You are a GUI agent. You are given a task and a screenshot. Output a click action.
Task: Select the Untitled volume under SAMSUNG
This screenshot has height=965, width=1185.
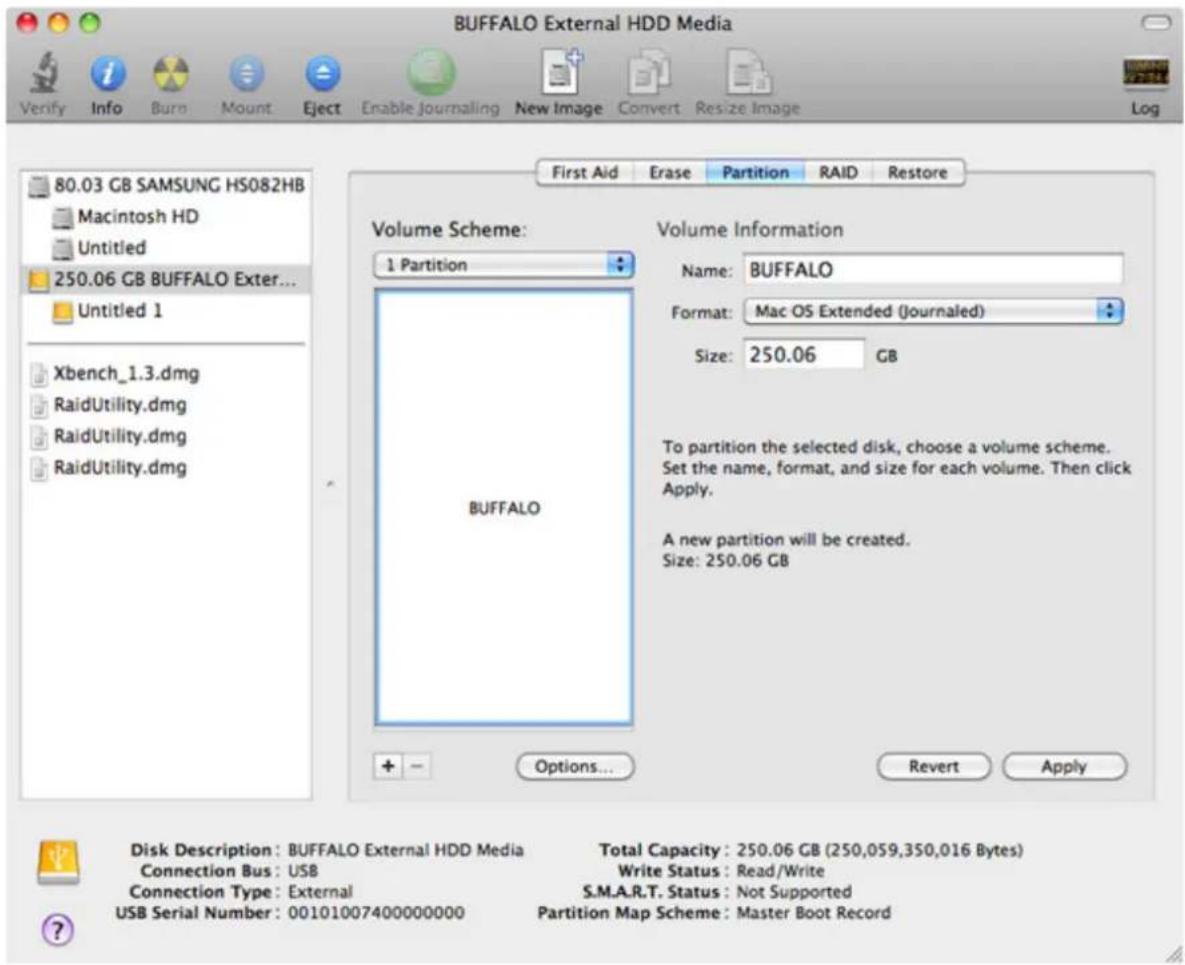click(166, 248)
